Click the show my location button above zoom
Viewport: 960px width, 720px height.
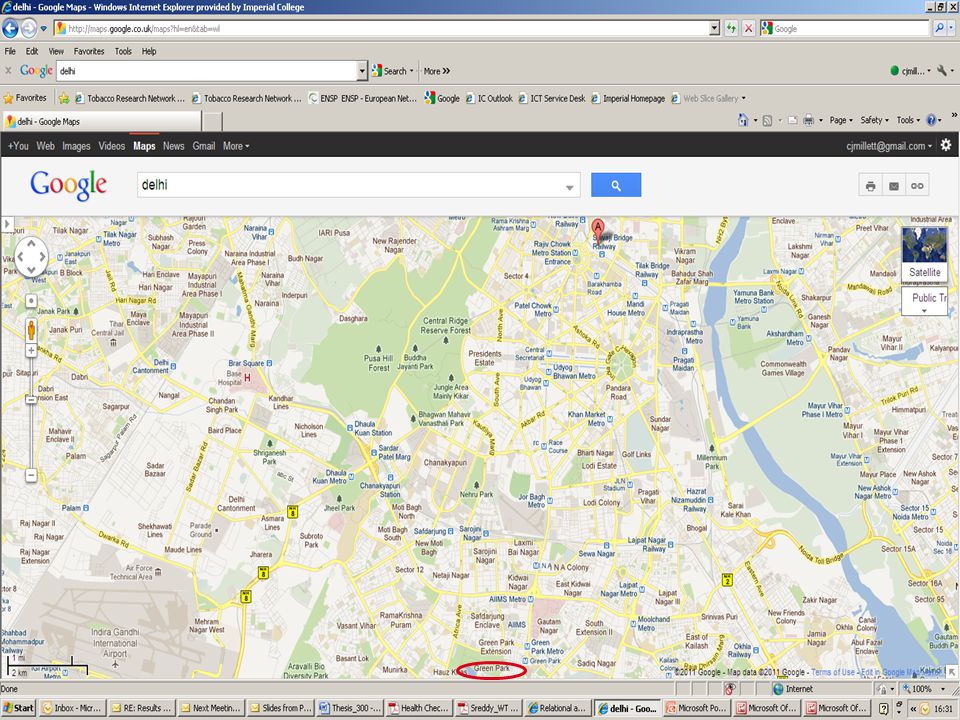(x=31, y=301)
